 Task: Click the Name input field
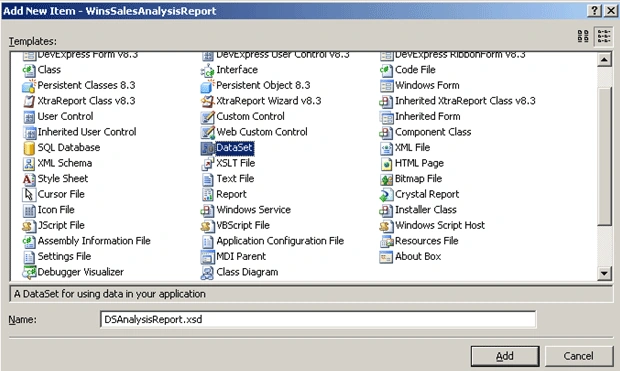click(x=318, y=319)
